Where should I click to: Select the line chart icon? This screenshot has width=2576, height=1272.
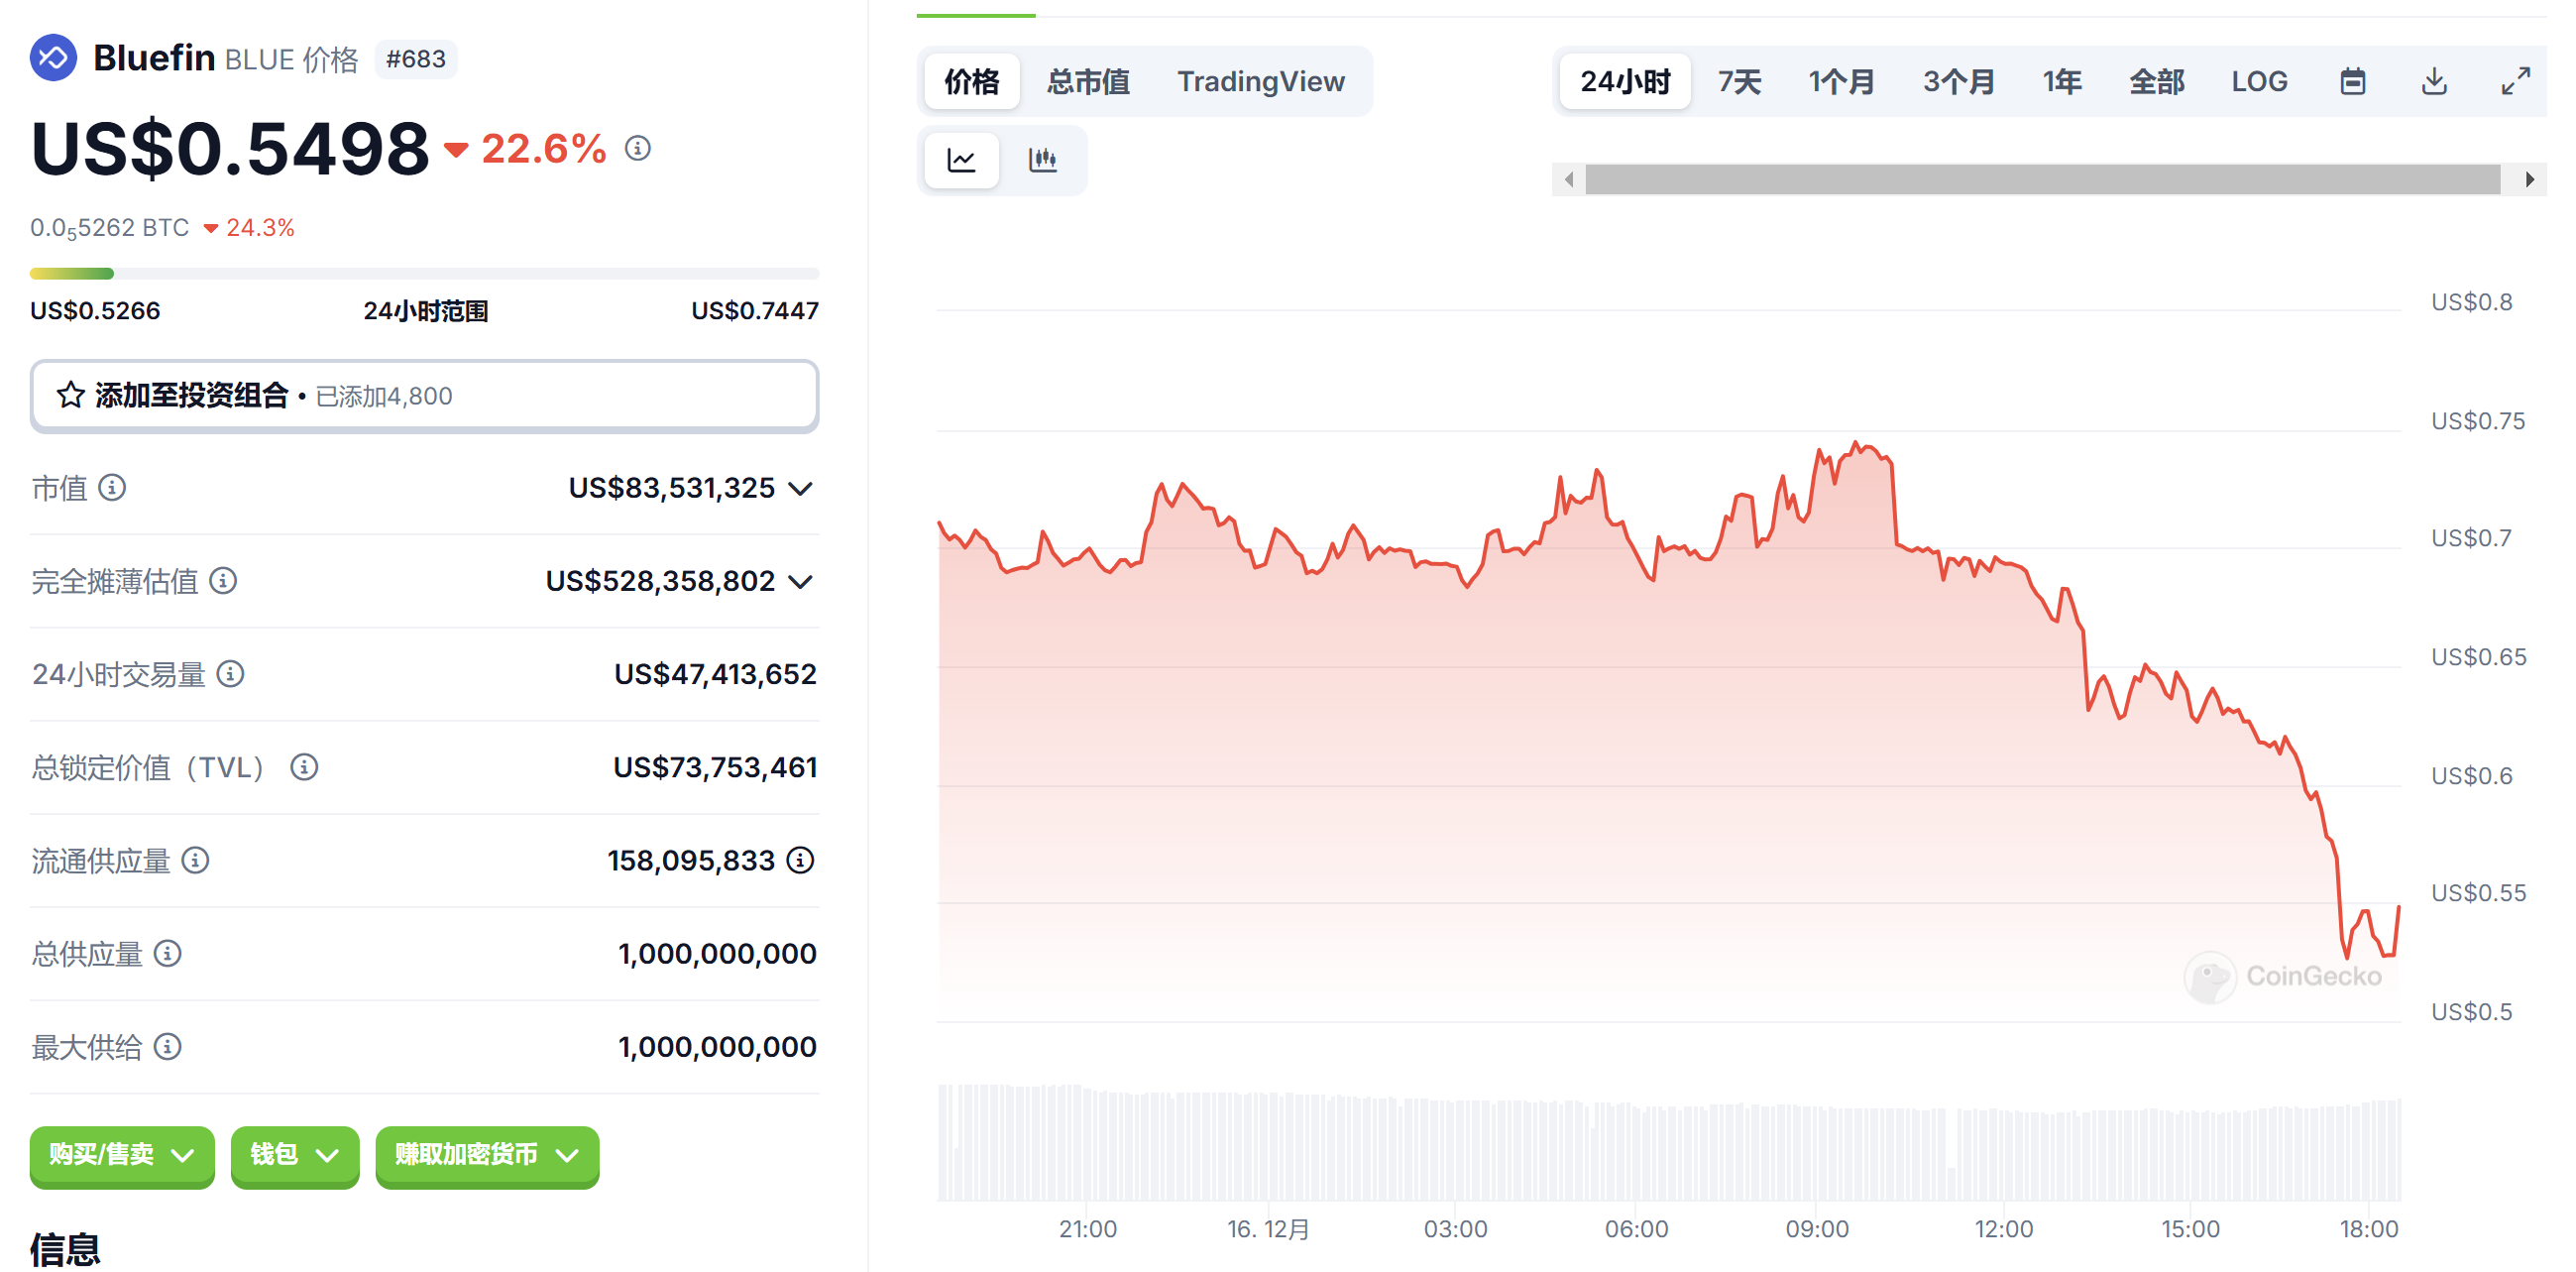[x=961, y=160]
